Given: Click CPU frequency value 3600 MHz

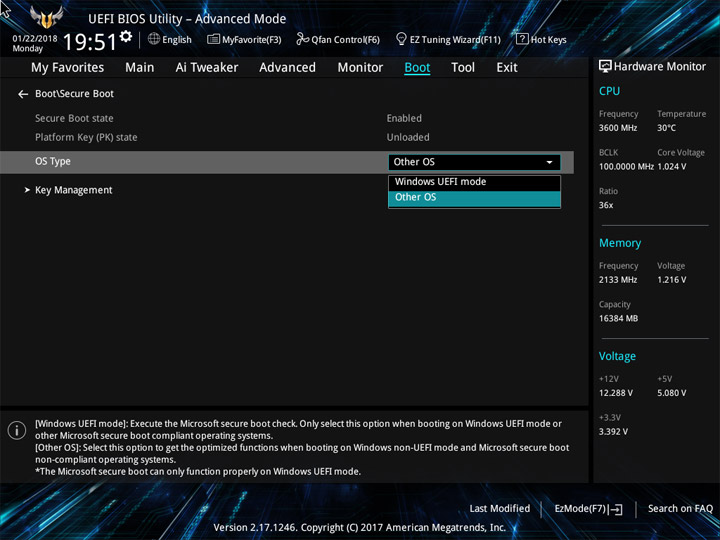Looking at the screenshot, I should (x=618, y=128).
